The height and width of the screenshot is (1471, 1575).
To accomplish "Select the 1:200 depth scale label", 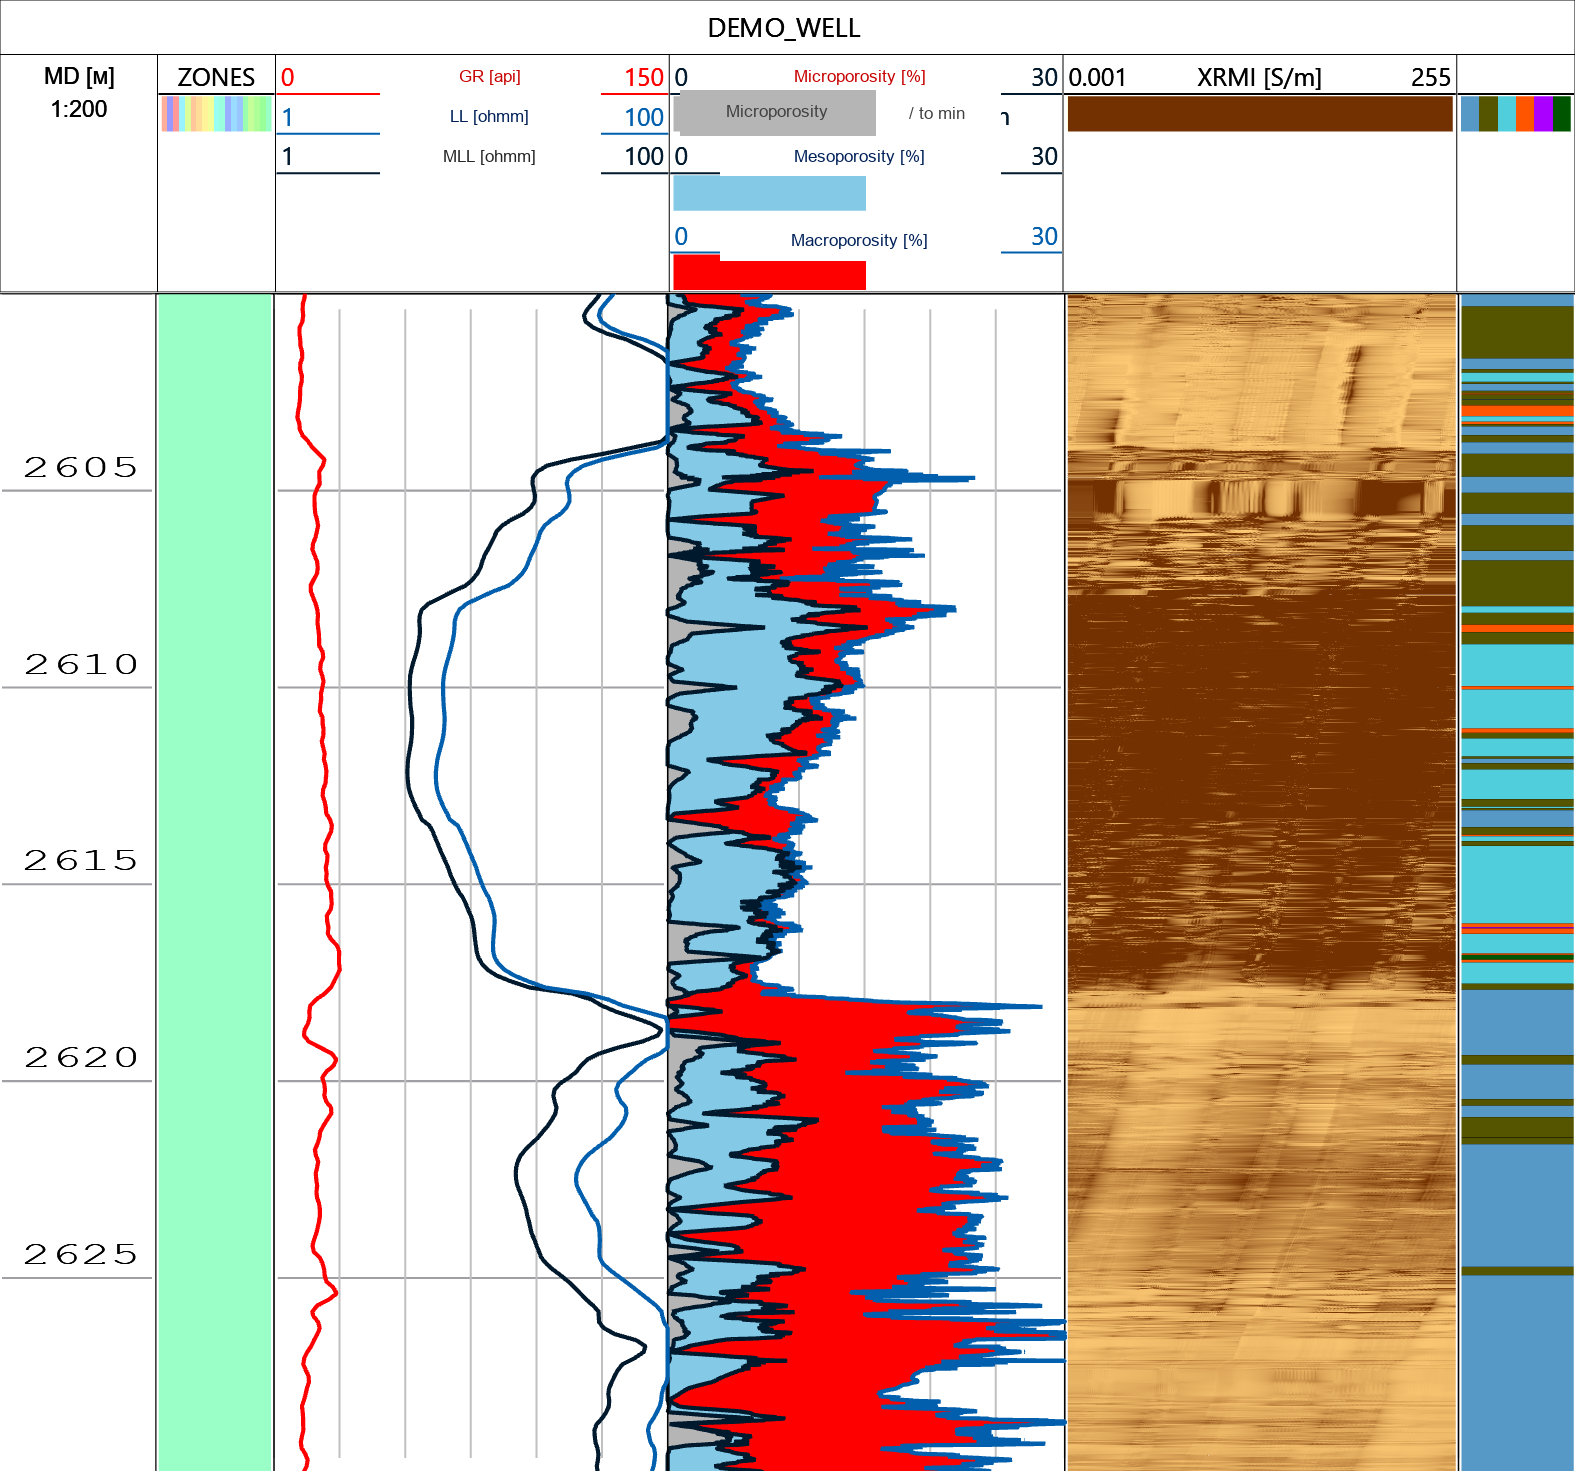I will coord(79,109).
